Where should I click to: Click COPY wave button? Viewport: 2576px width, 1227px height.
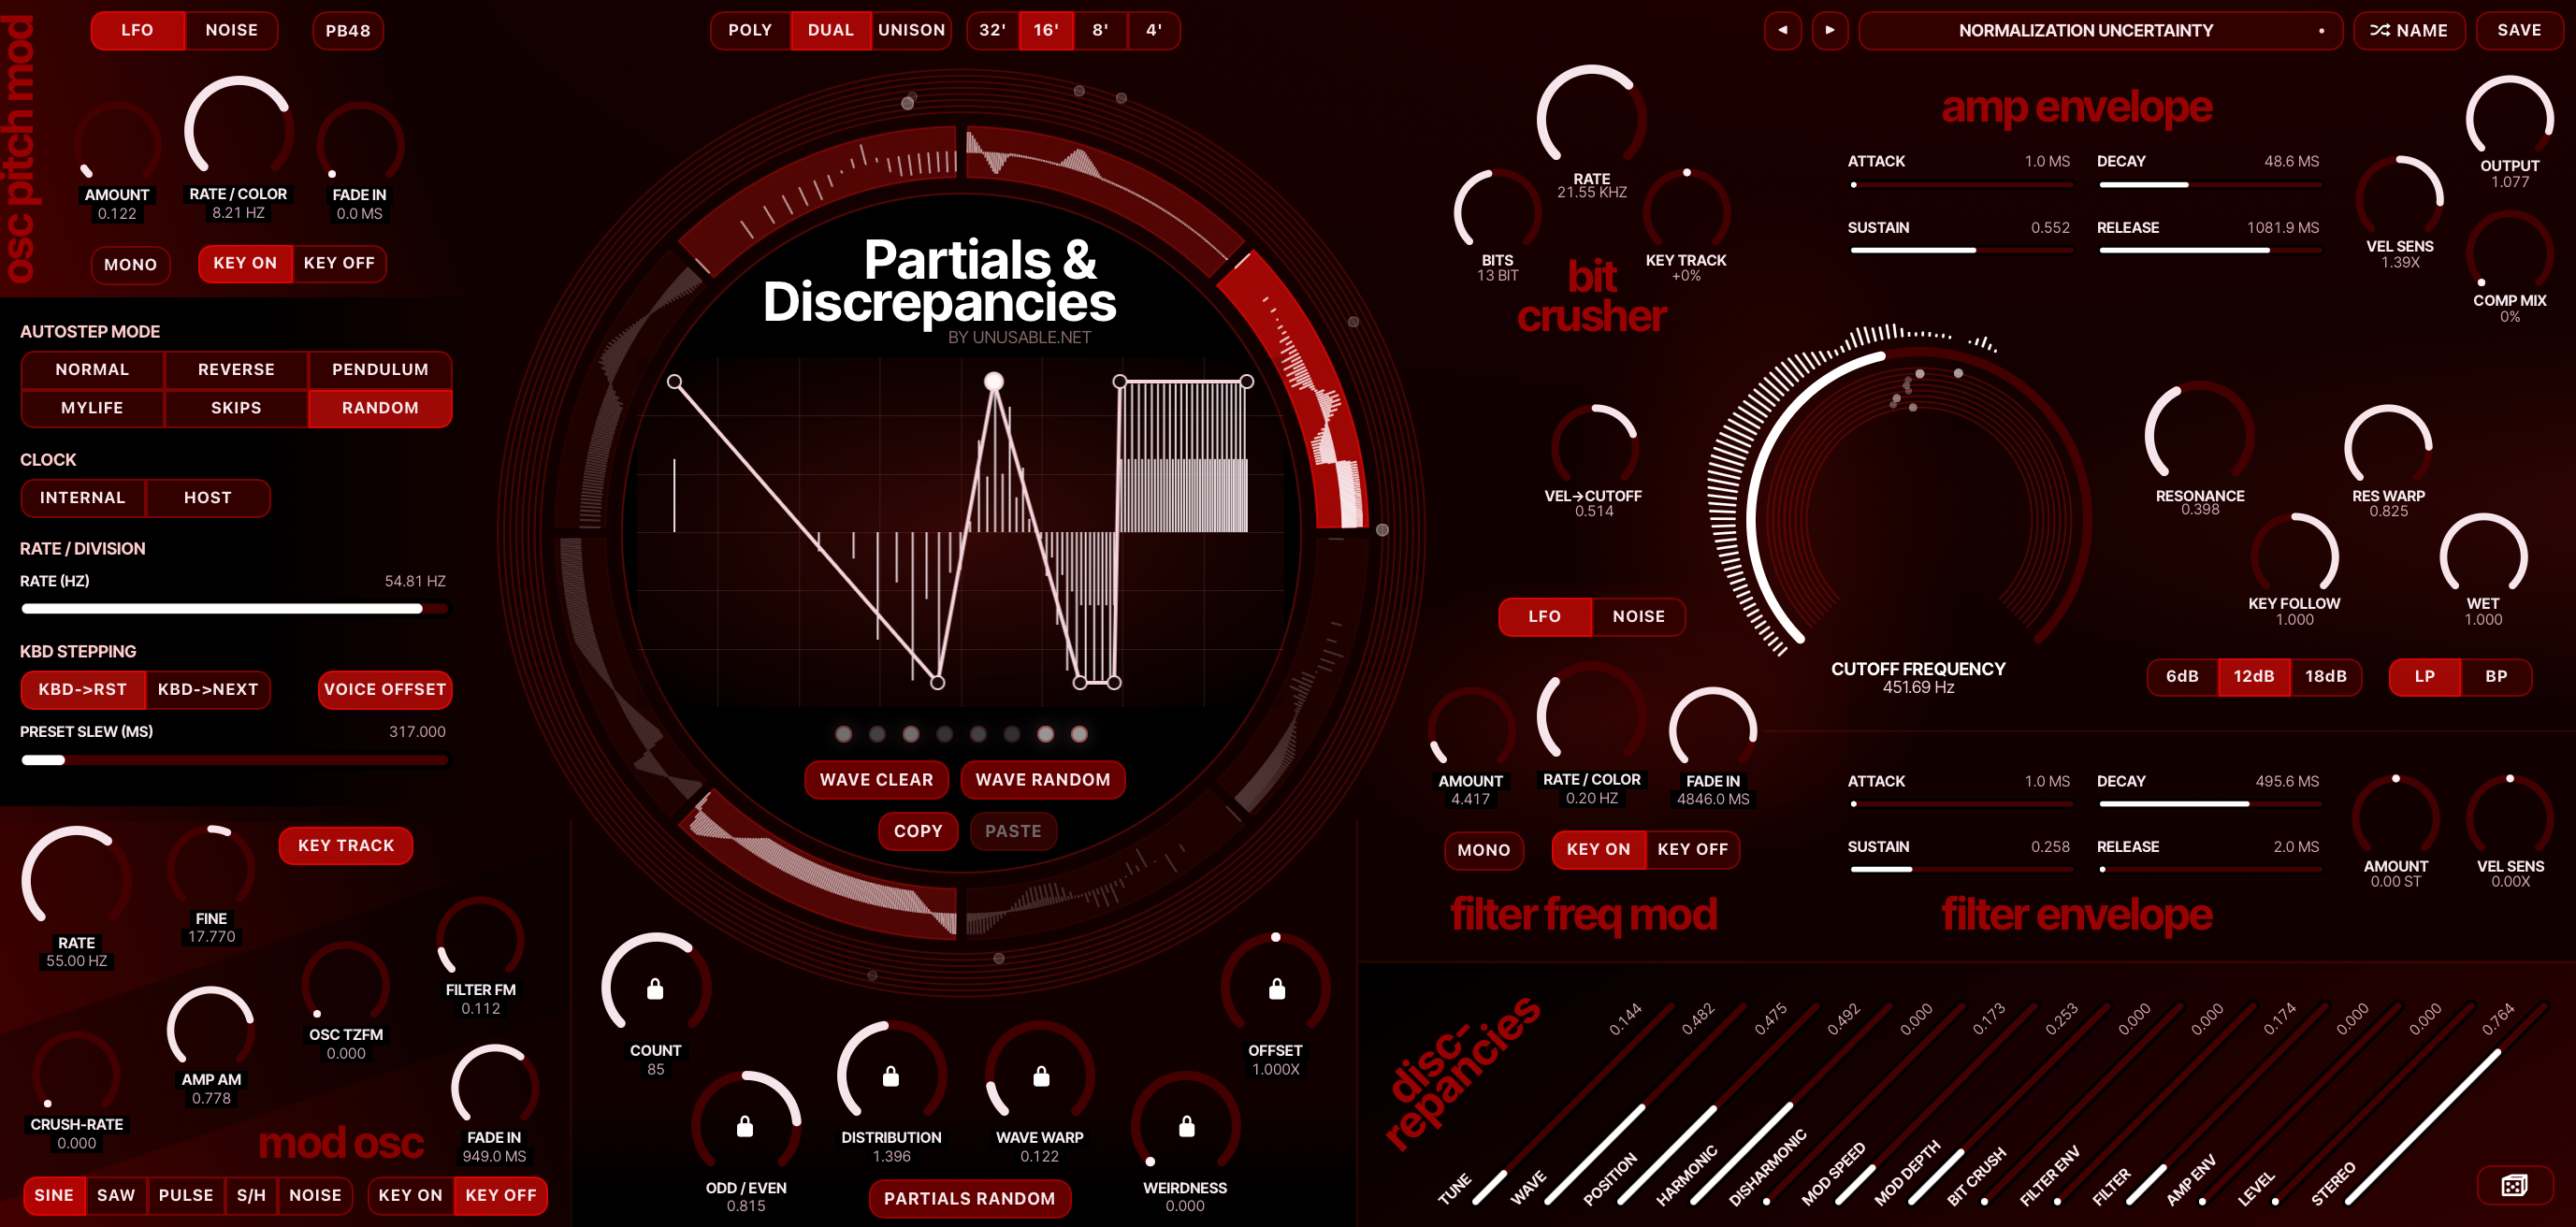coord(918,831)
